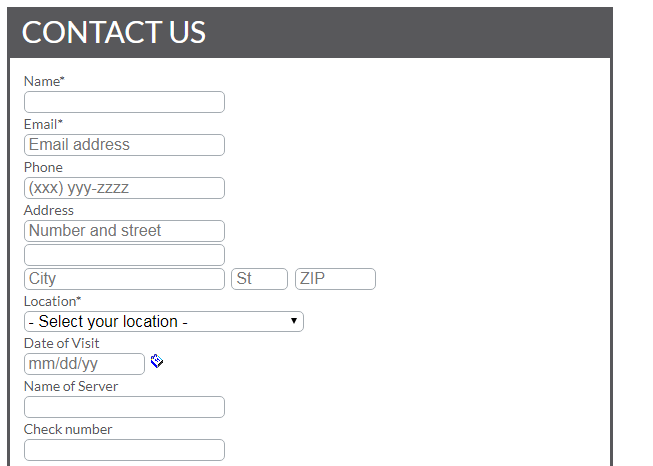This screenshot has width=653, height=466.
Task: Select the ZIP code field
Action: (x=335, y=279)
